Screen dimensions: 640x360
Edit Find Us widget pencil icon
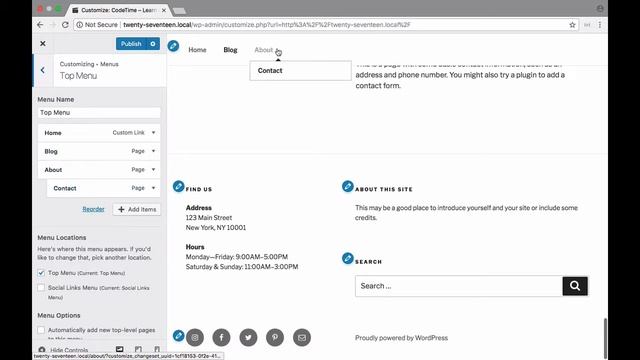pyautogui.click(x=178, y=187)
